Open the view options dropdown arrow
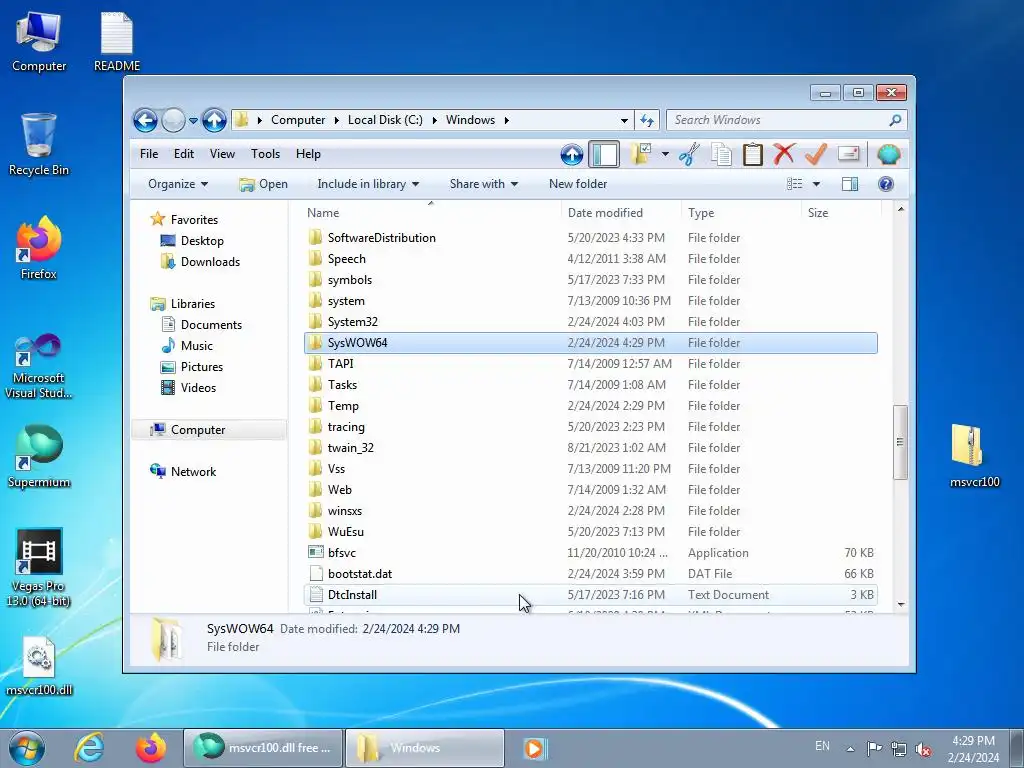This screenshot has height=768, width=1024. pos(816,184)
